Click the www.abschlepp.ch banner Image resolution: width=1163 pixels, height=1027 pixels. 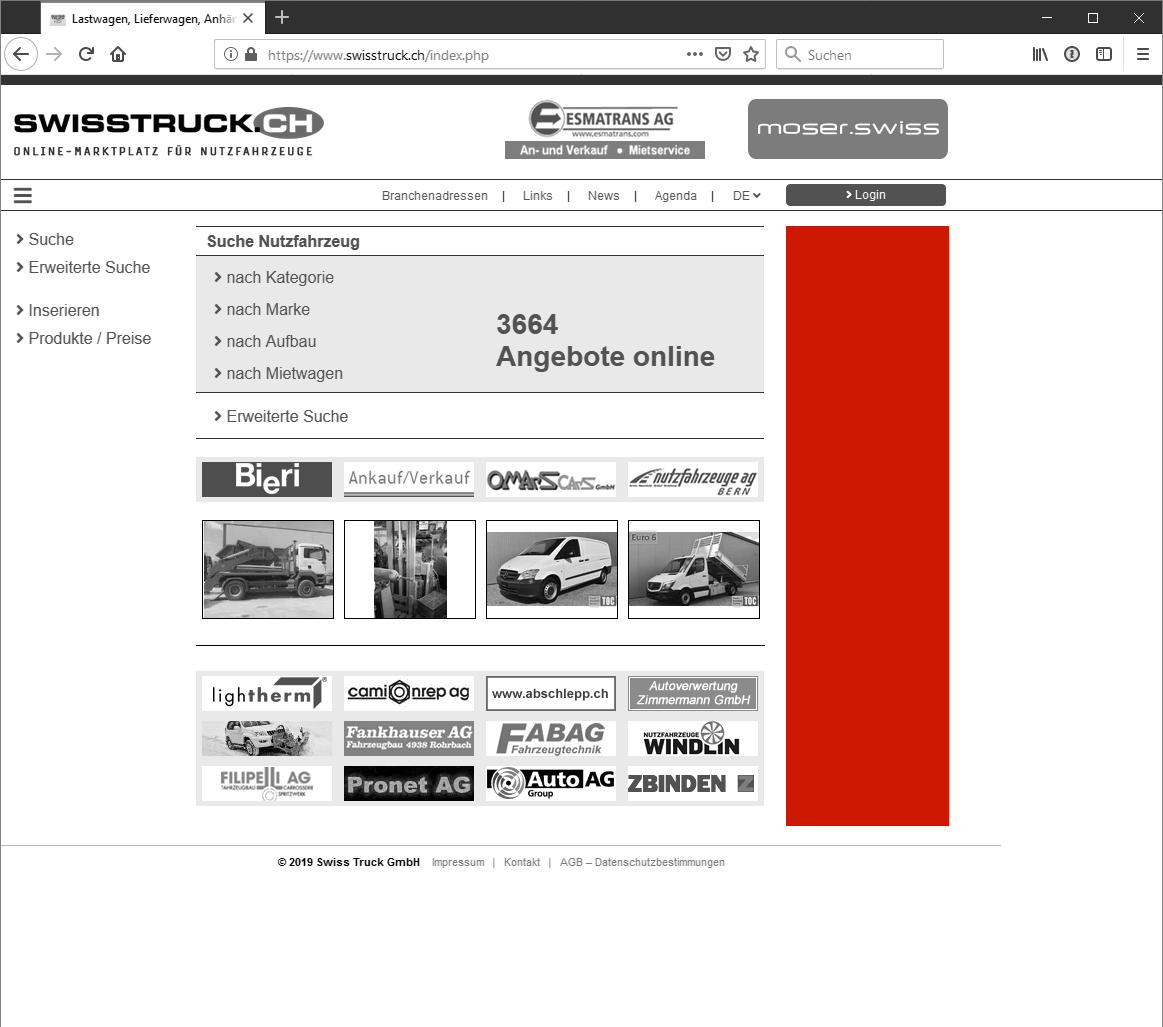(551, 693)
